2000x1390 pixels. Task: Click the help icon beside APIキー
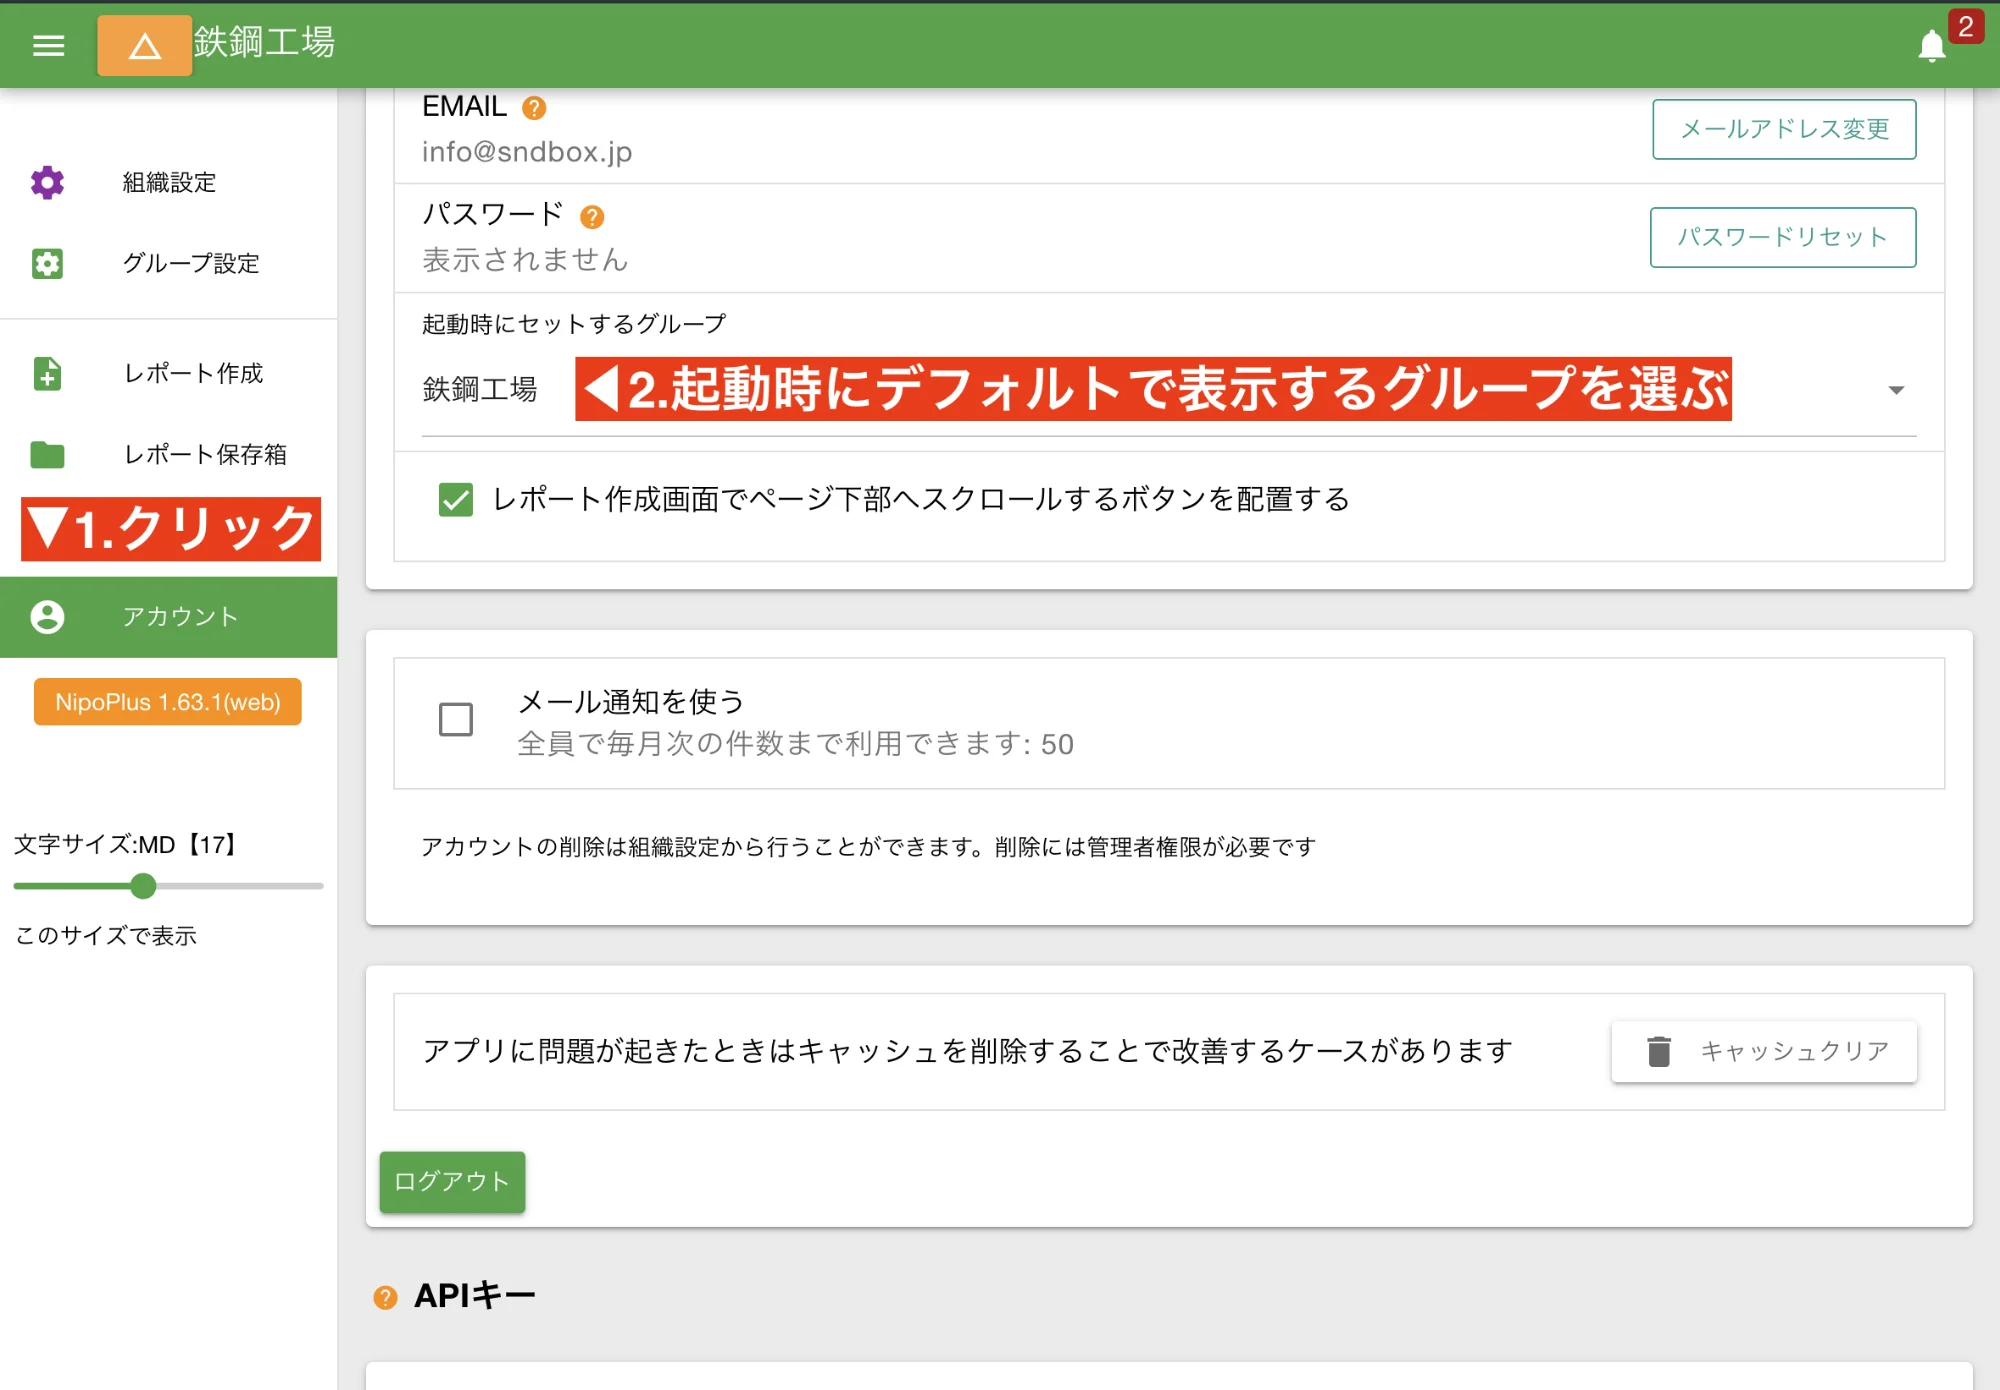[385, 1296]
